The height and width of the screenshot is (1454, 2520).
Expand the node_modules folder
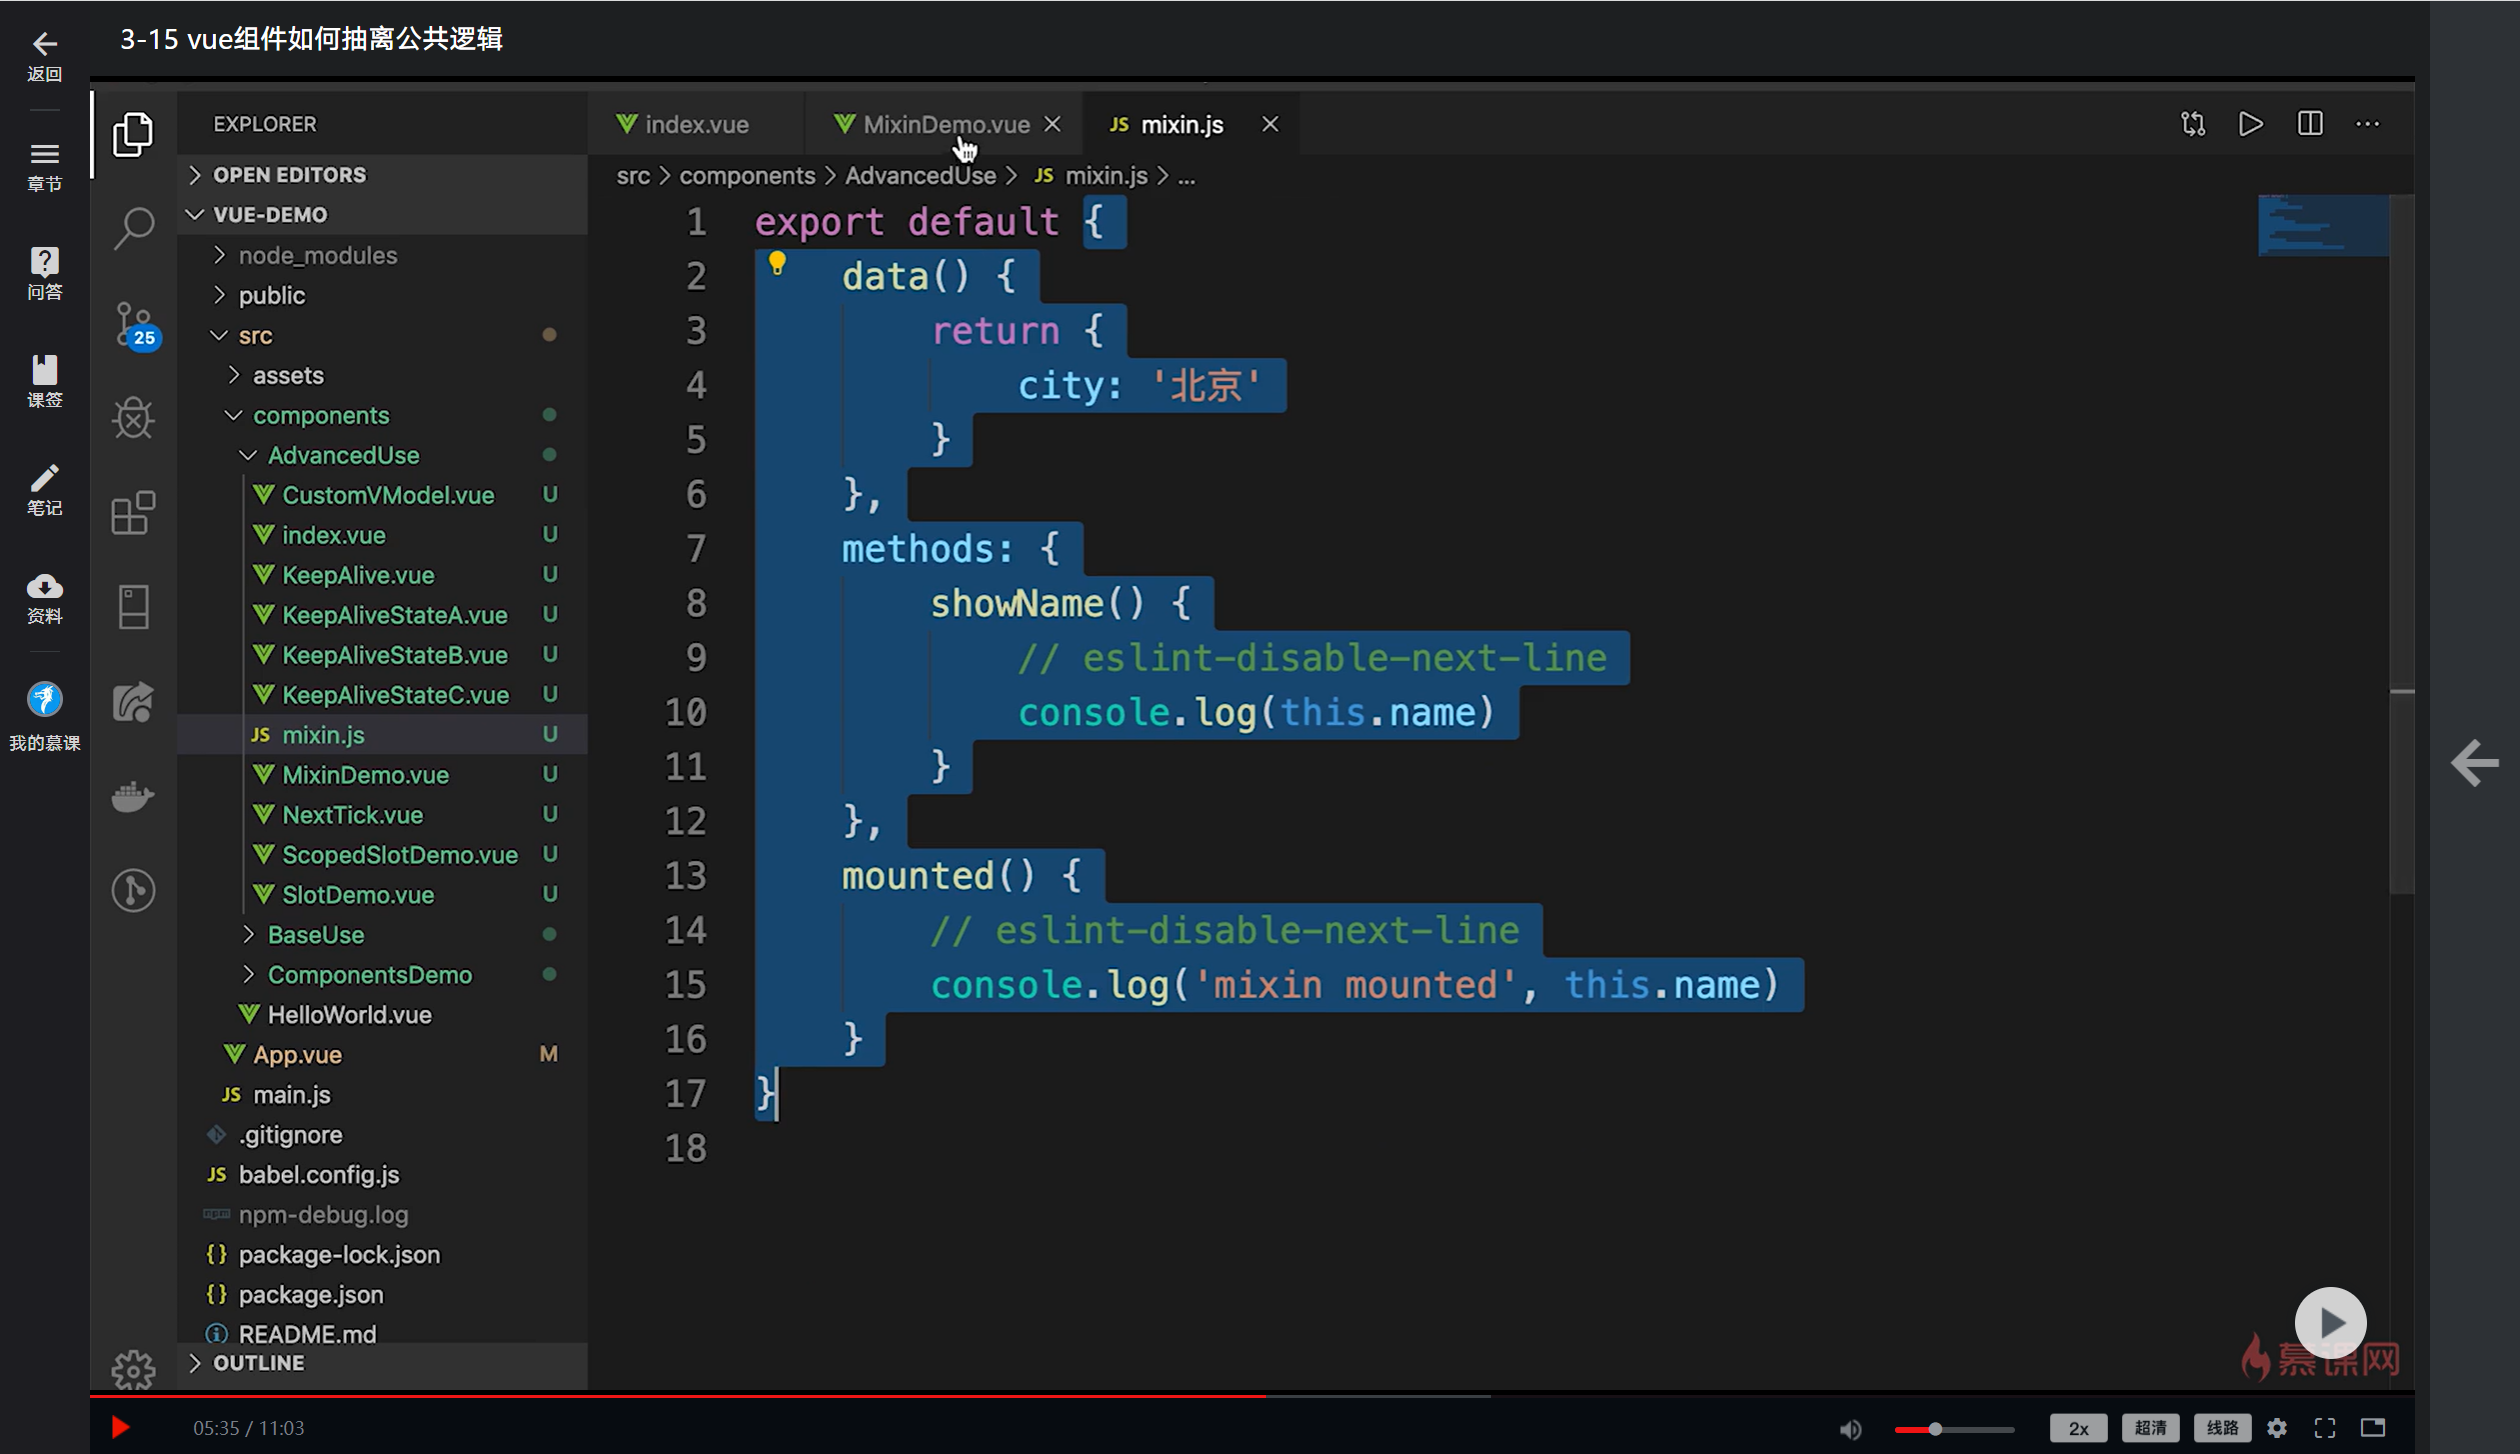[382, 255]
